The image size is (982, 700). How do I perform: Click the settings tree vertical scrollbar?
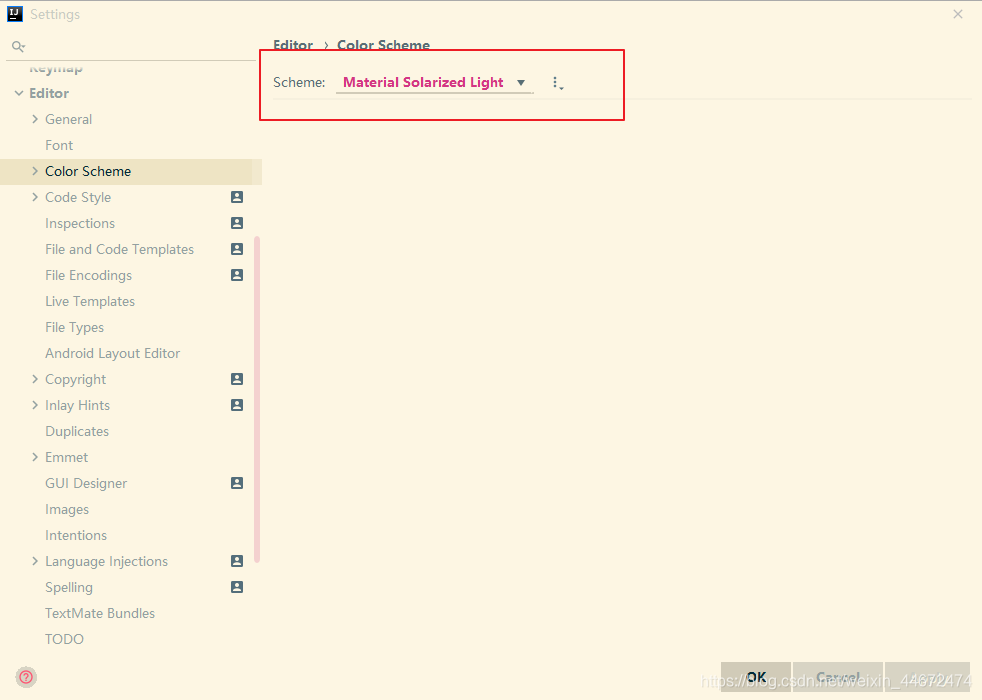(x=257, y=399)
